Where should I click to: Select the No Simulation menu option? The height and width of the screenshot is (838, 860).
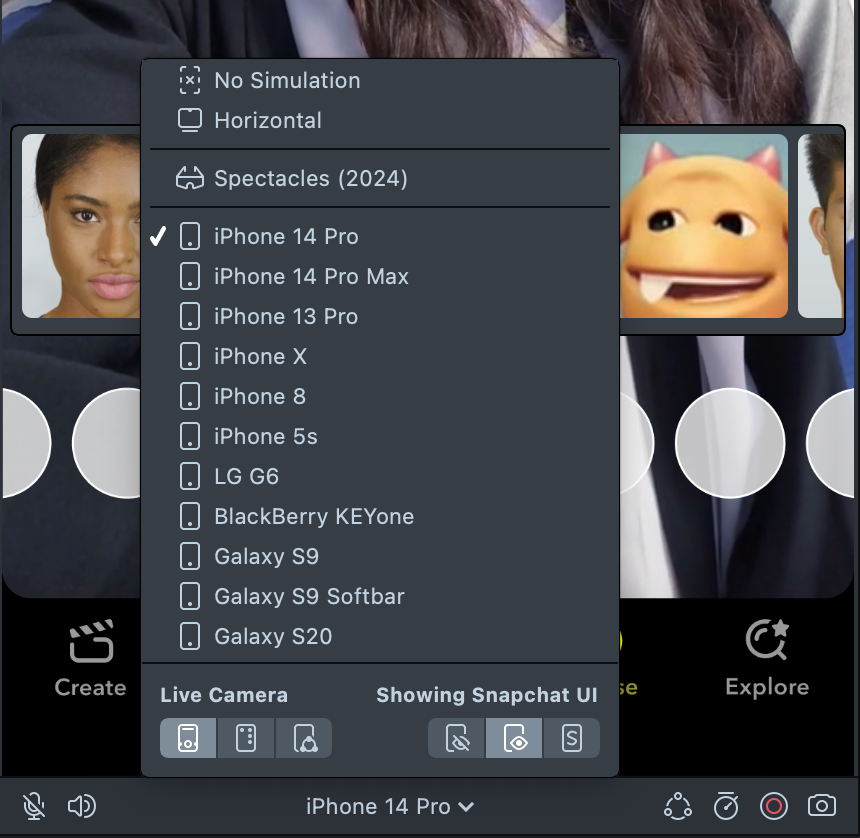tap(287, 81)
